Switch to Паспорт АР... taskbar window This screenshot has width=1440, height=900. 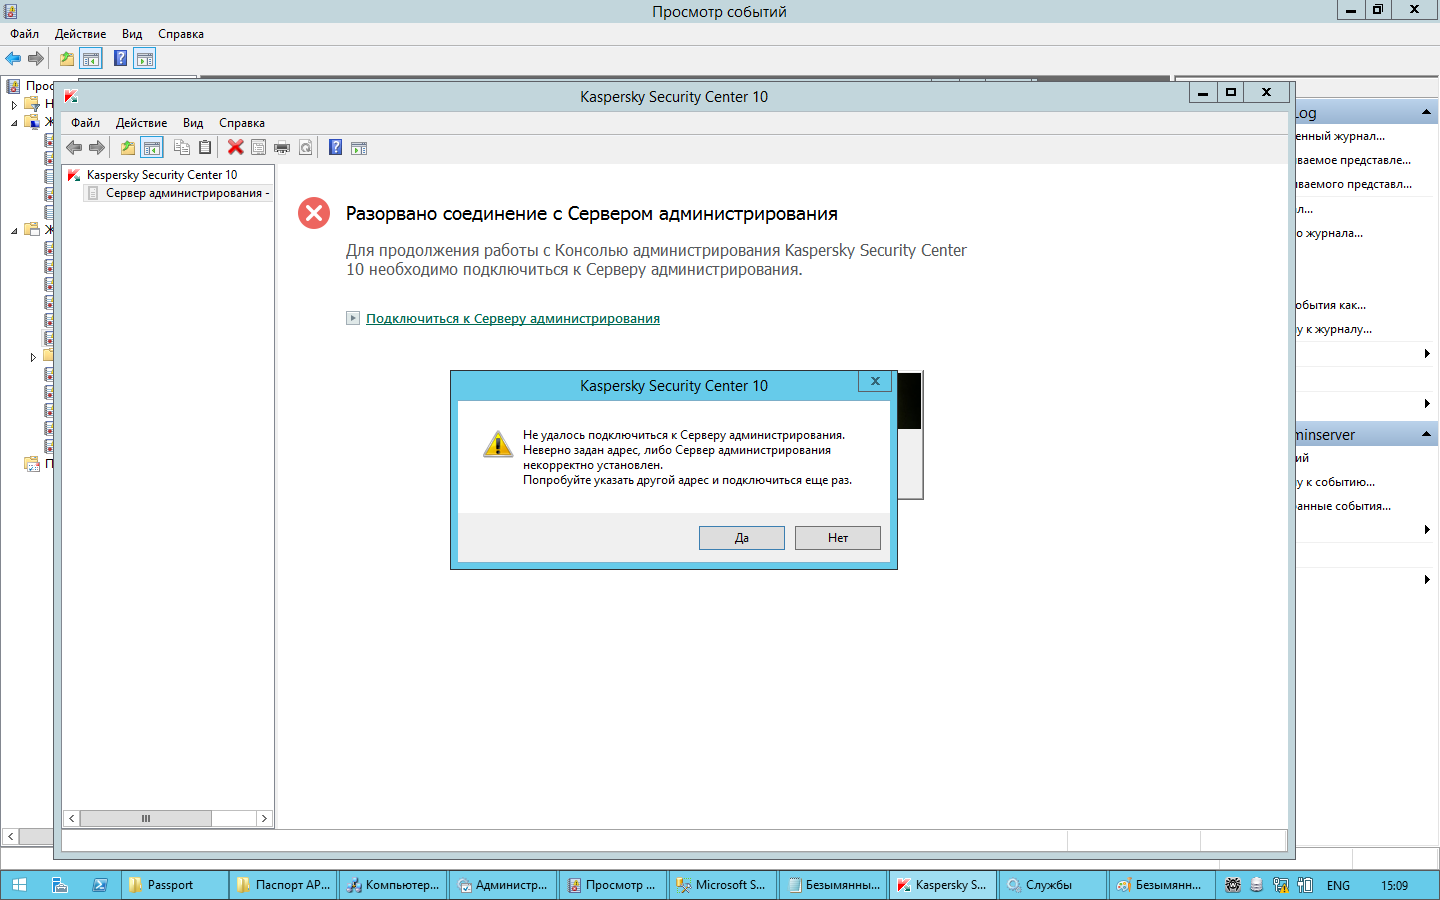284,885
